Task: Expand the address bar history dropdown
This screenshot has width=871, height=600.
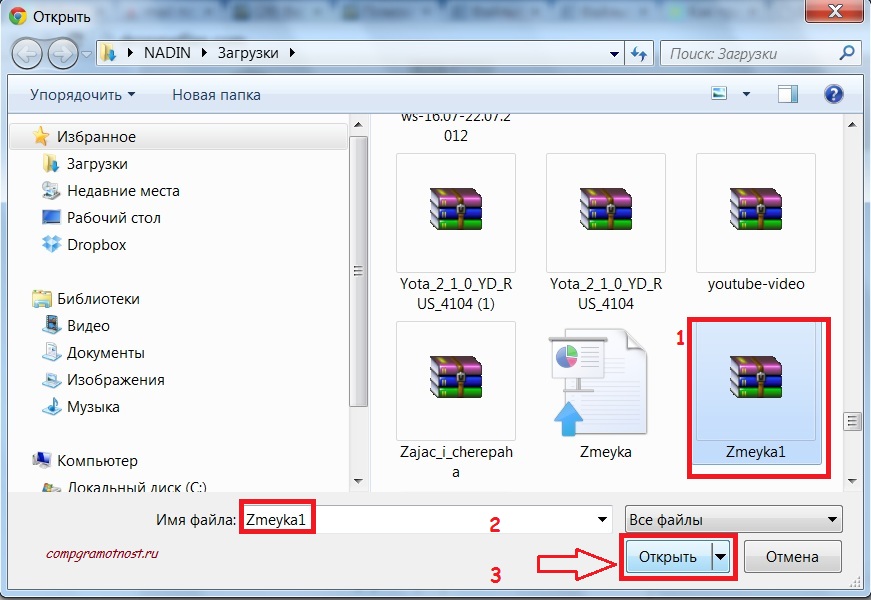Action: pos(614,54)
